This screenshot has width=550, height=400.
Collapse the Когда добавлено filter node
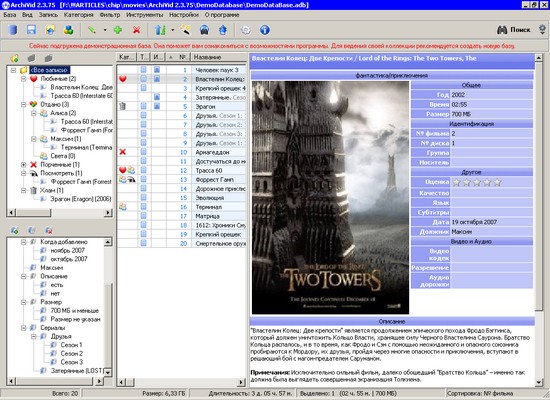tap(23, 242)
